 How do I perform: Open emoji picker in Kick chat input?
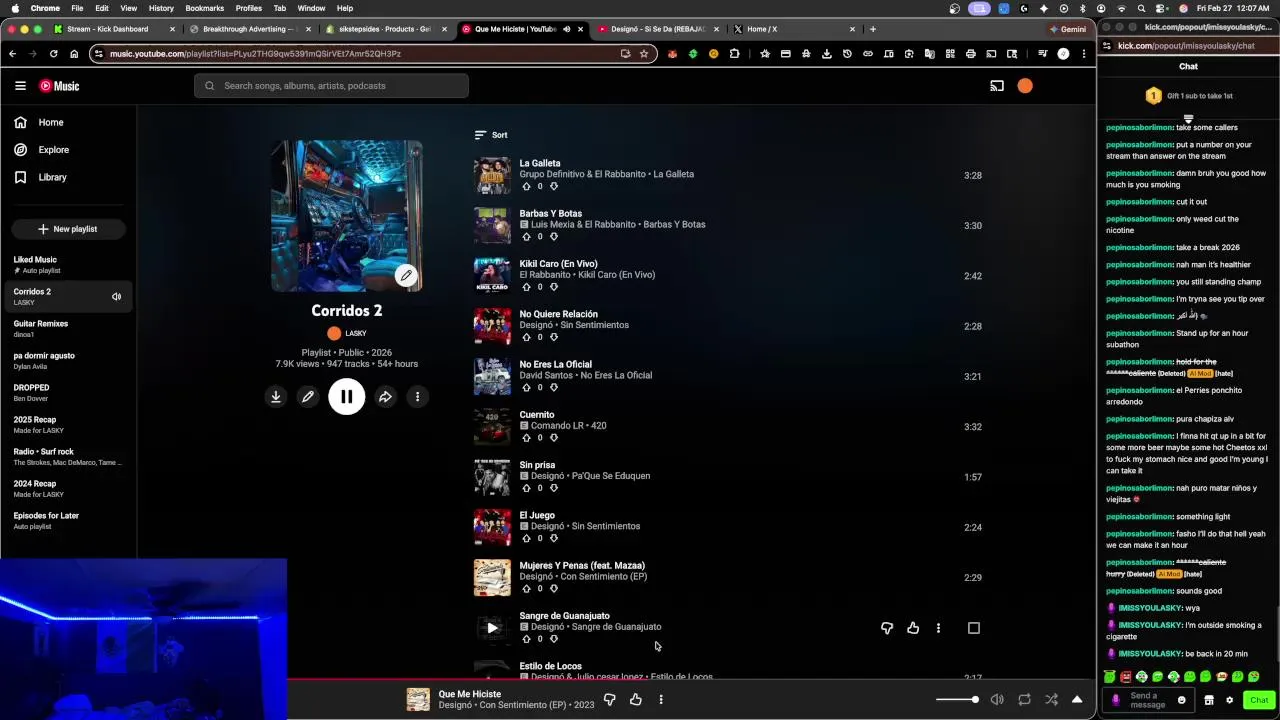(x=1181, y=700)
